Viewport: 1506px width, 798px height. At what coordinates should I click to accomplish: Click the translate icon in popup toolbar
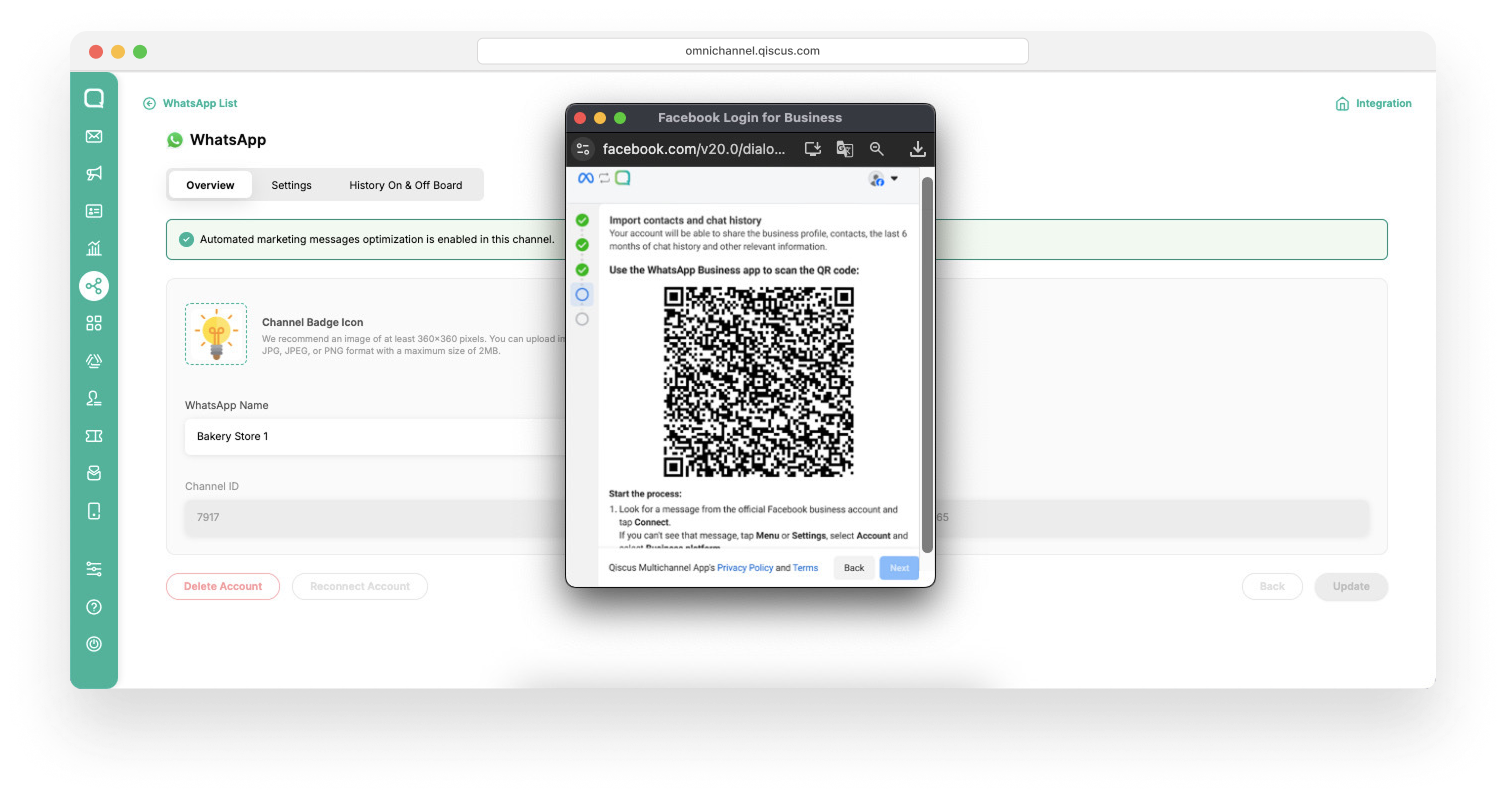pyautogui.click(x=845, y=149)
